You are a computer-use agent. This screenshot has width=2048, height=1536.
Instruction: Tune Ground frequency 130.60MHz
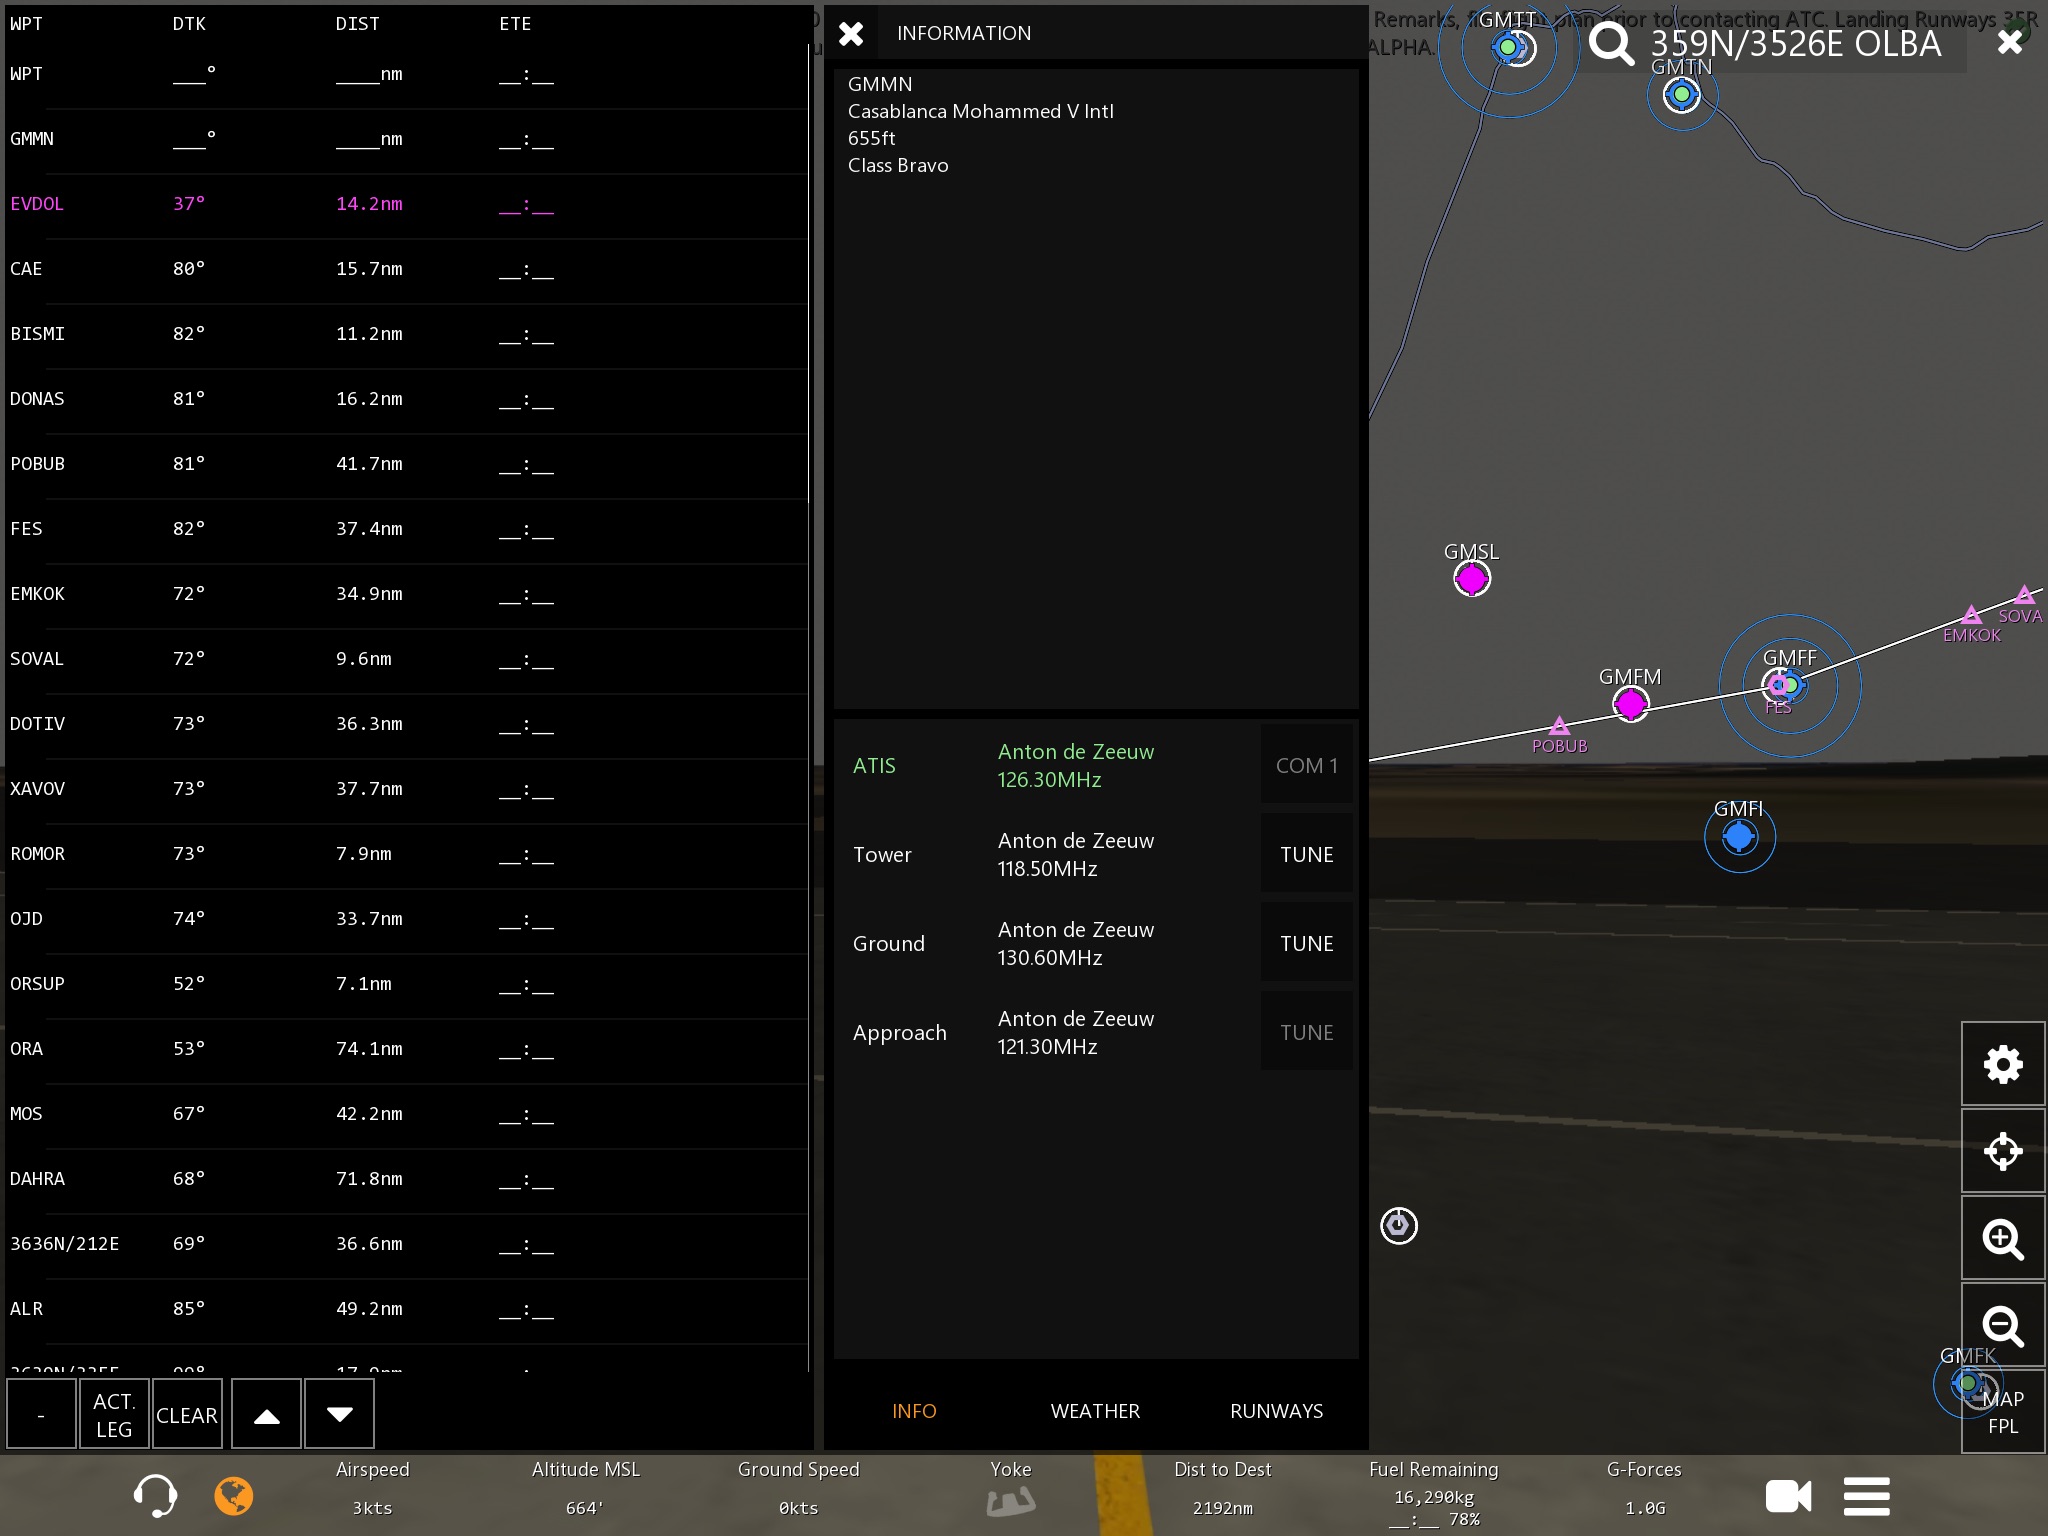1306,944
